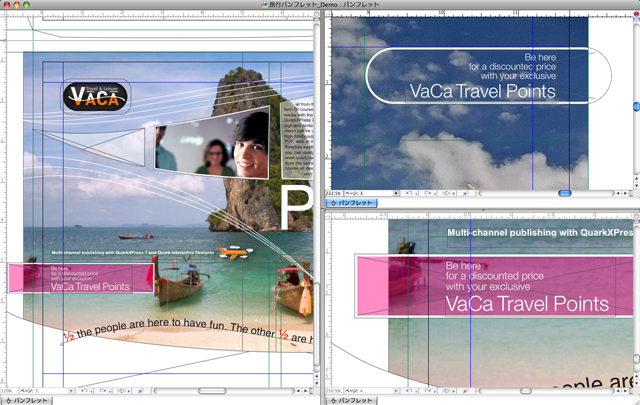
Task: Click 'VaCa Travel Points' text in top-right pane
Action: (482, 91)
